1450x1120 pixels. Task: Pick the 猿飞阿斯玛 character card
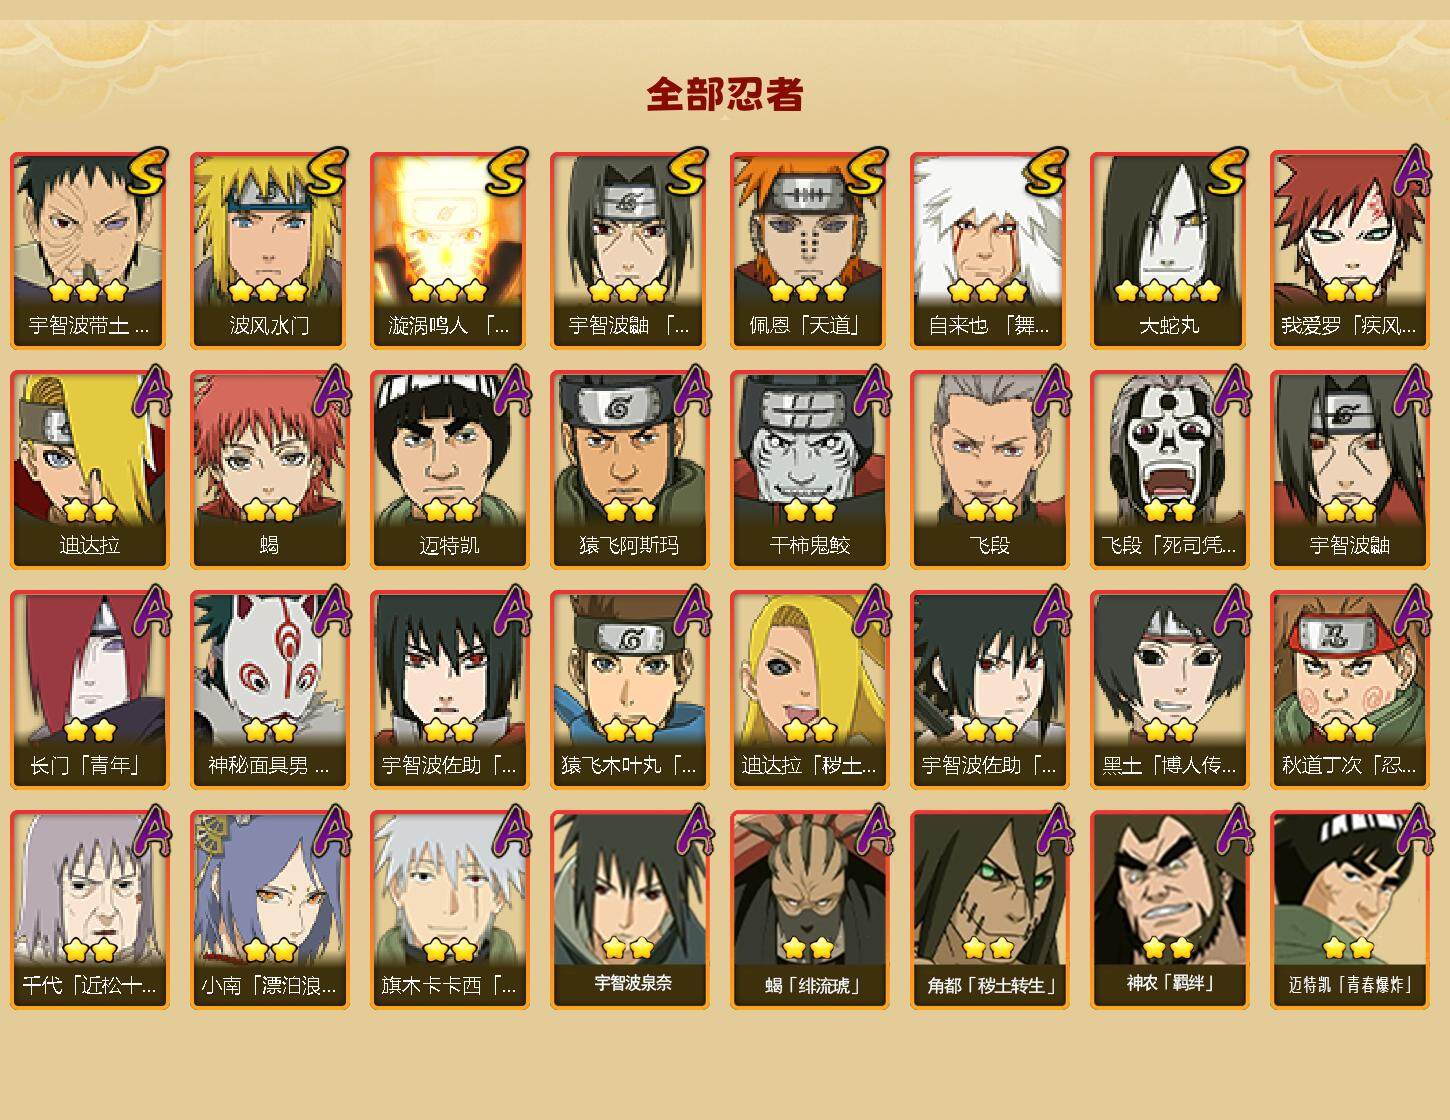pyautogui.click(x=629, y=470)
